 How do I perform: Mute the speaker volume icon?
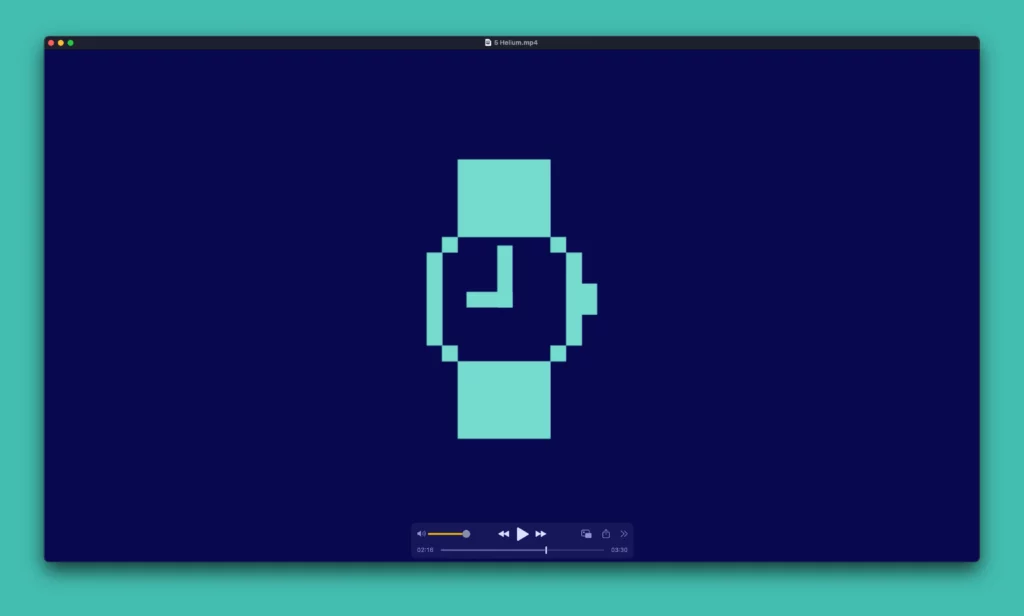(421, 534)
